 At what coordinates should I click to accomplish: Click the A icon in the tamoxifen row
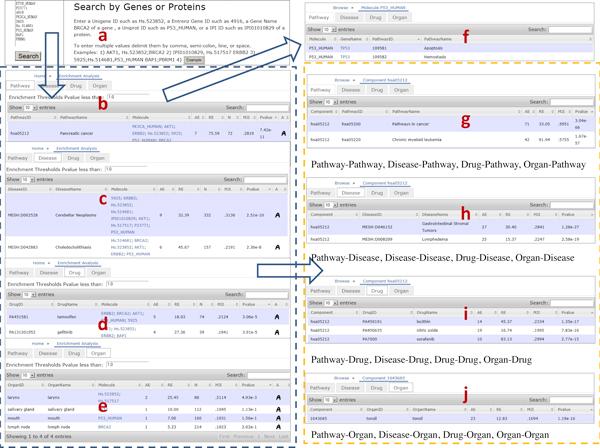pyautogui.click(x=277, y=317)
